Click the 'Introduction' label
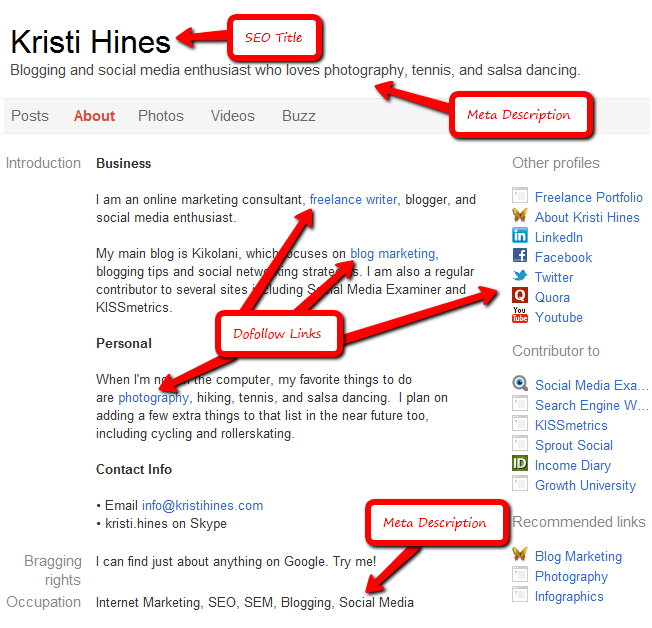 pyautogui.click(x=43, y=163)
